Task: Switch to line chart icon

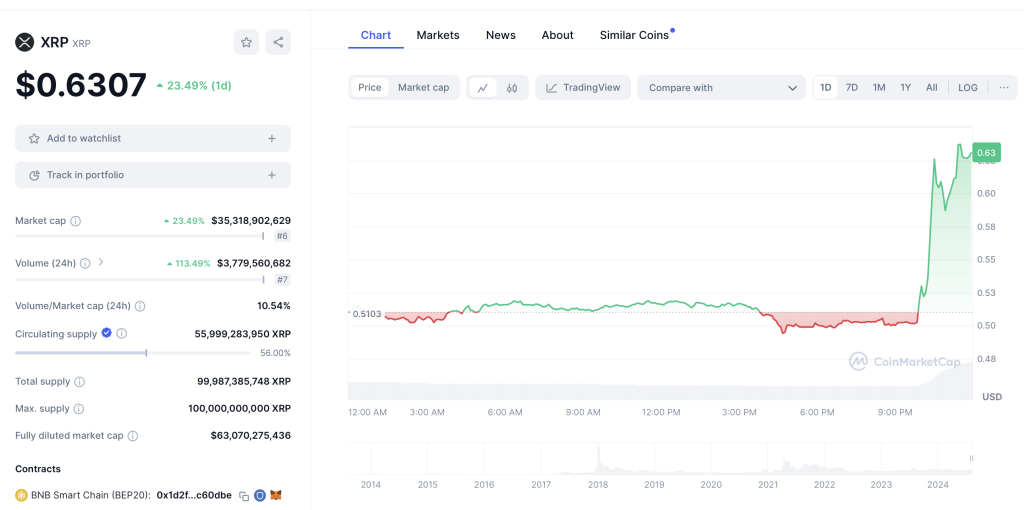Action: (x=483, y=88)
